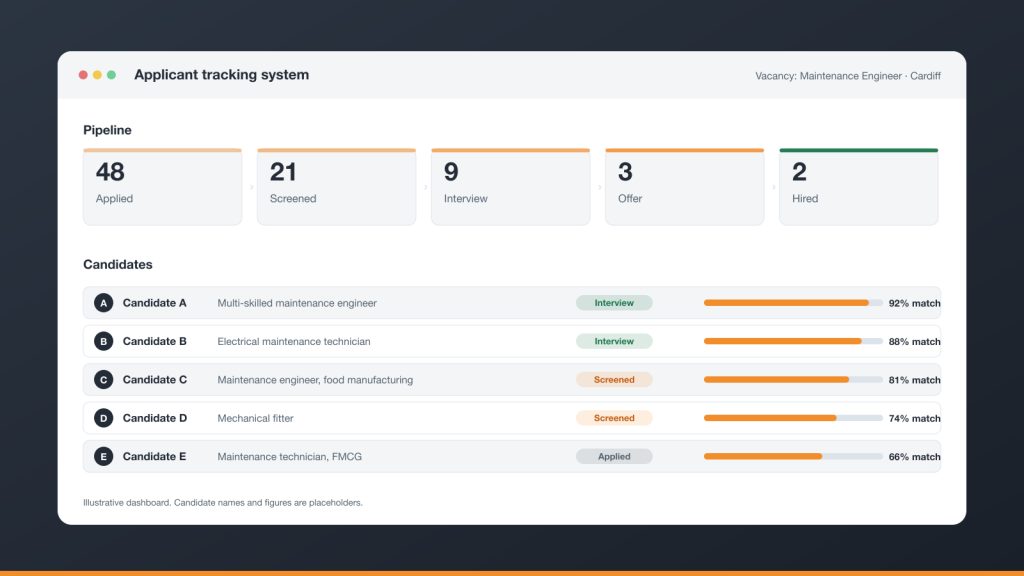1024x576 pixels.
Task: Click the 'Pipeline' section heading
Action: click(107, 130)
